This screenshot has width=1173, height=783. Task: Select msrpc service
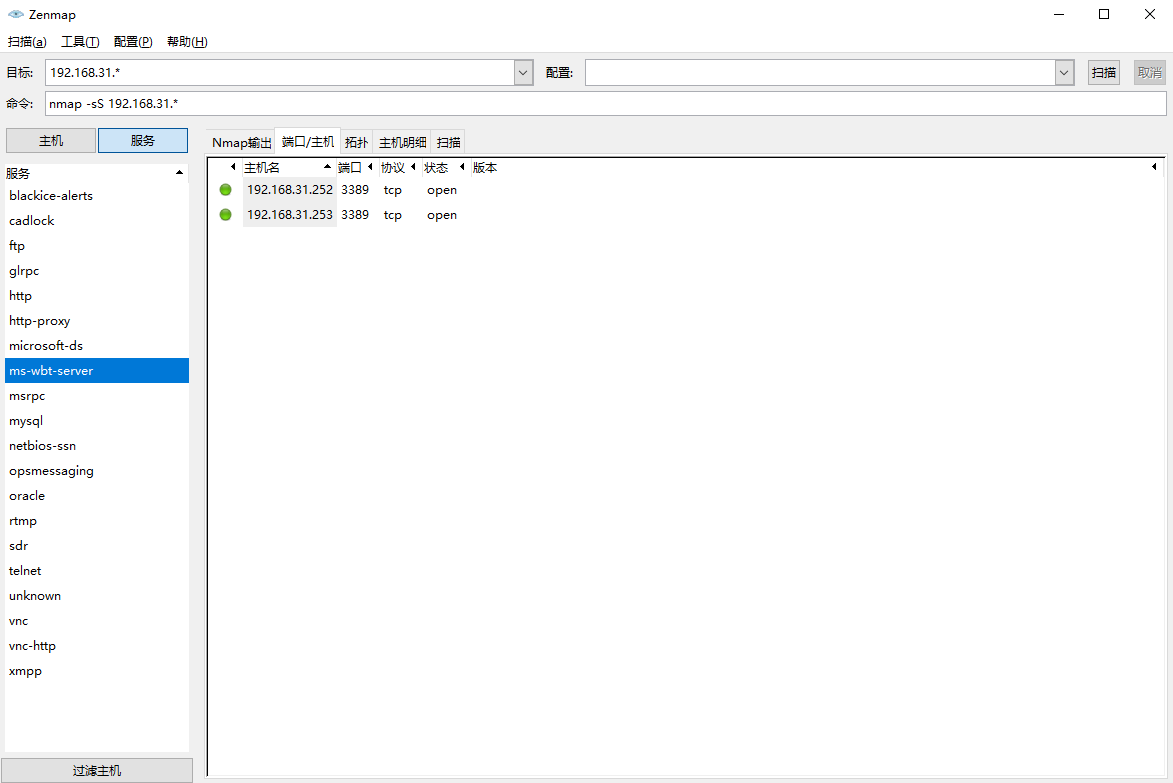coord(97,396)
